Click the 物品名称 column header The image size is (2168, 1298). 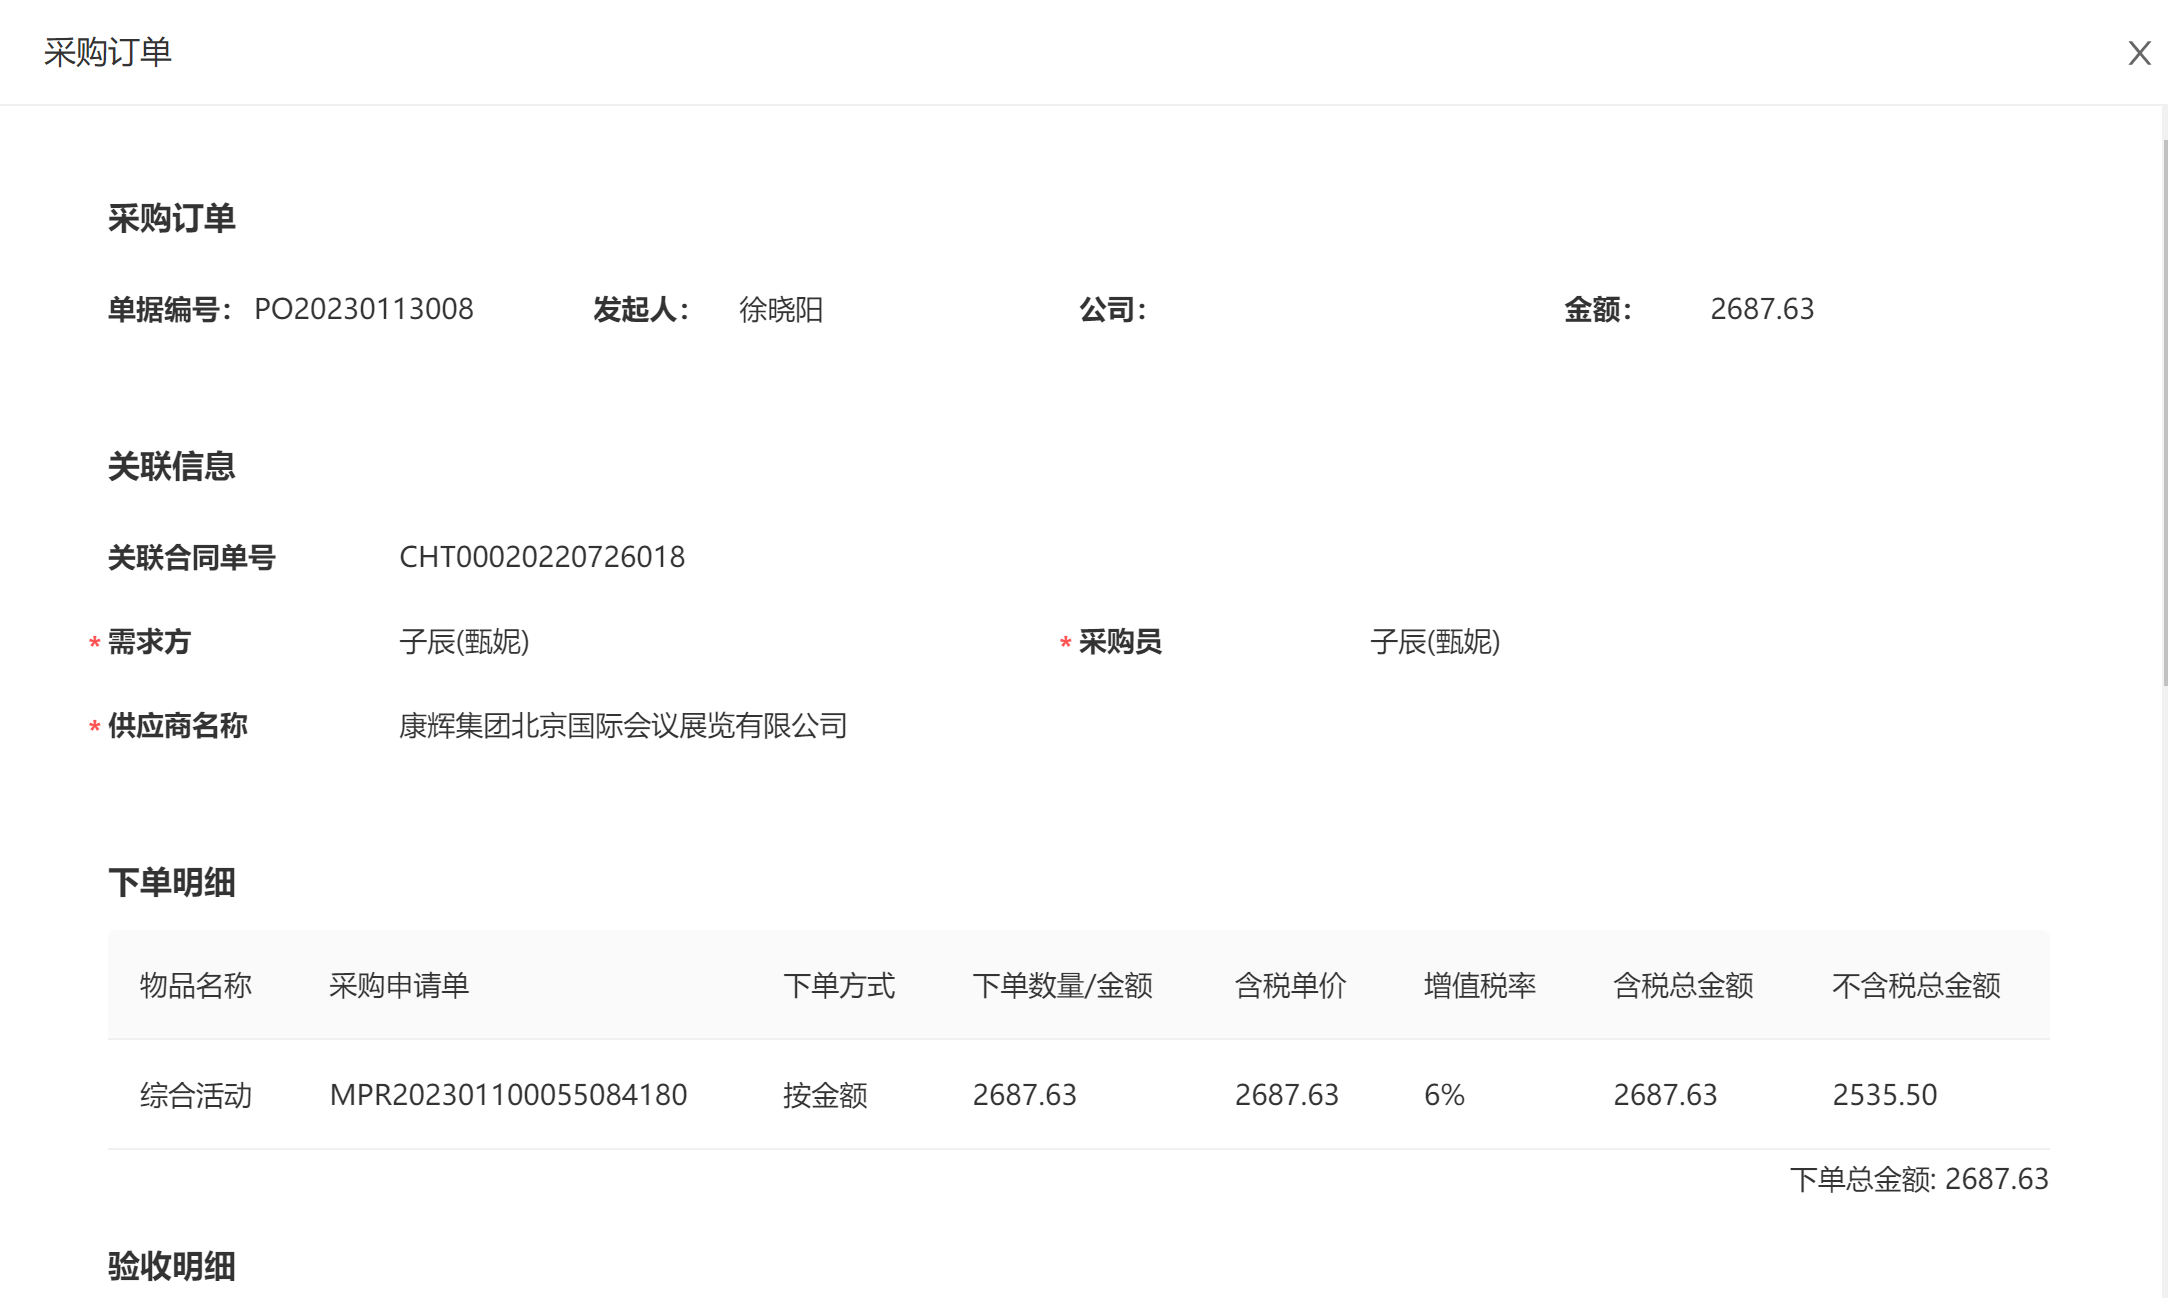(196, 986)
